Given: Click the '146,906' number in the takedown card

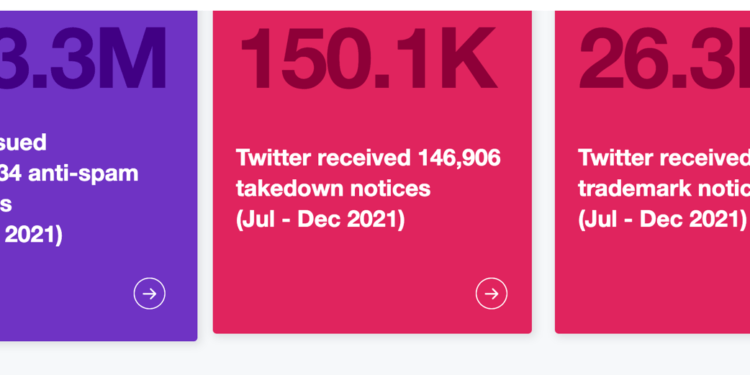Looking at the screenshot, I should pyautogui.click(x=459, y=158).
